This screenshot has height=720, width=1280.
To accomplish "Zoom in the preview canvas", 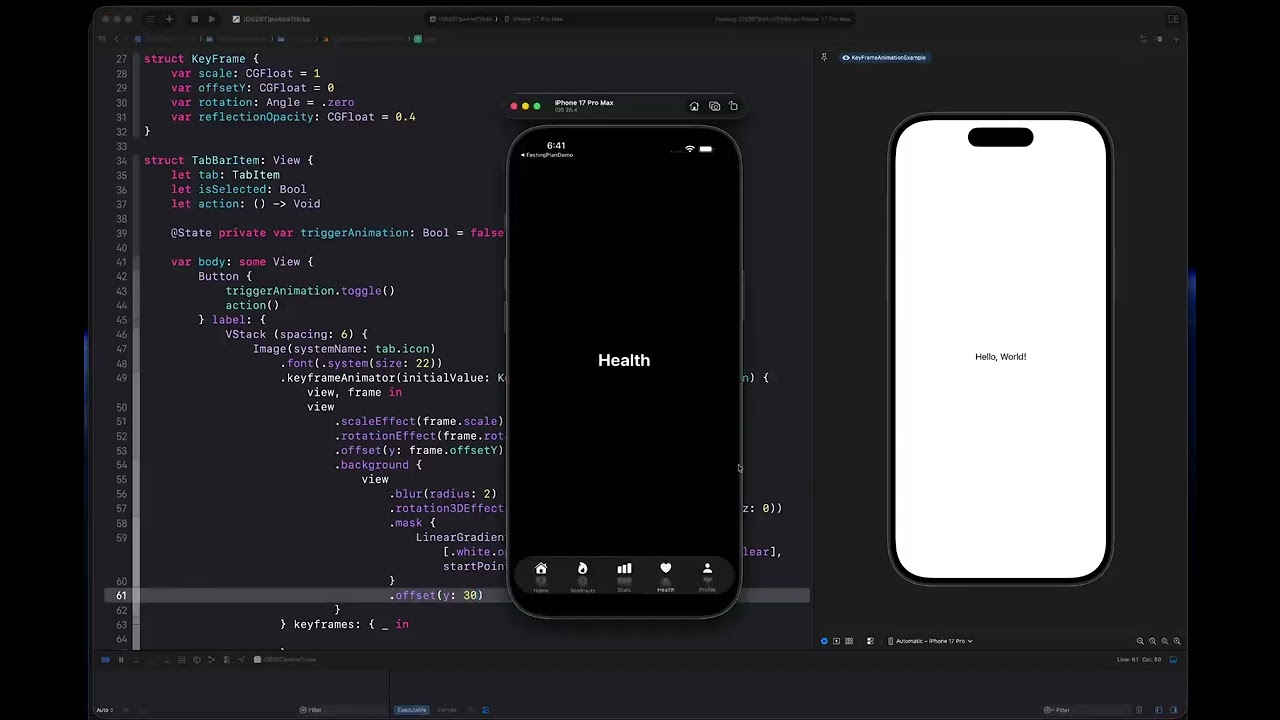I will click(x=1177, y=641).
